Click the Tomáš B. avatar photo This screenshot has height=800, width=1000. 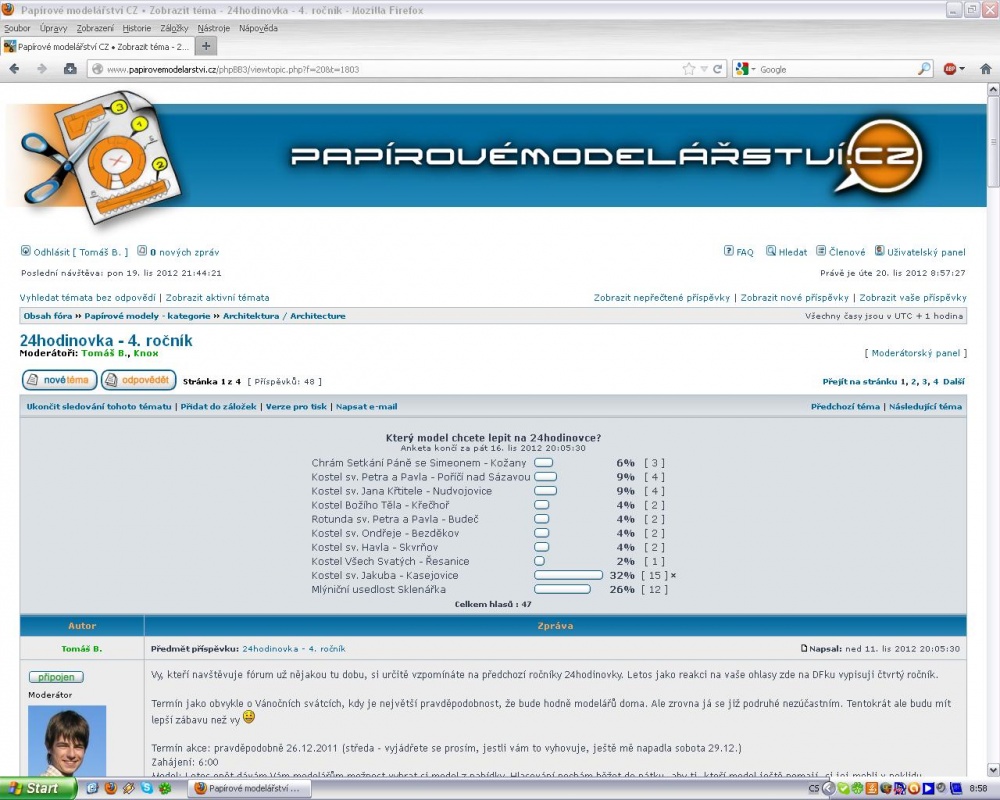(67, 741)
